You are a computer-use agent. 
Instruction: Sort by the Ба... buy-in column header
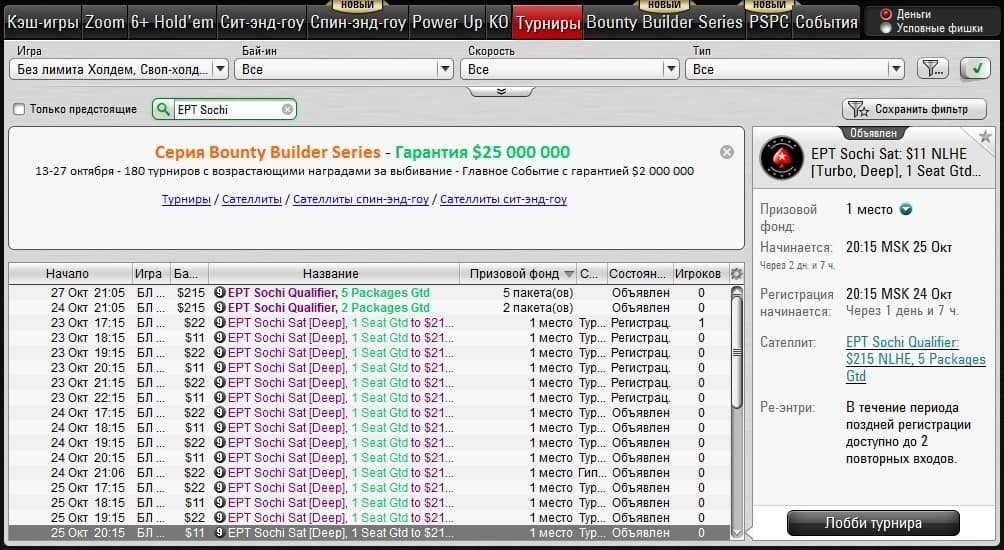tap(190, 274)
